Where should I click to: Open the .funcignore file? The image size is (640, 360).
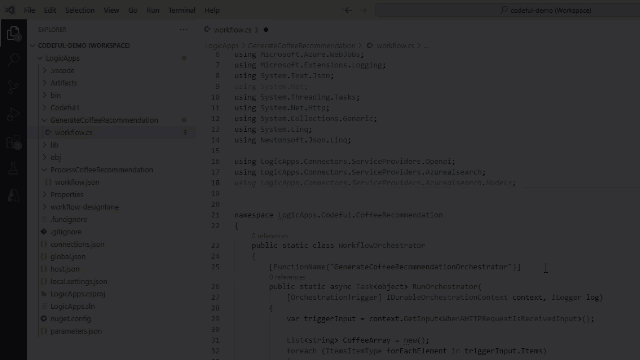click(x=69, y=220)
